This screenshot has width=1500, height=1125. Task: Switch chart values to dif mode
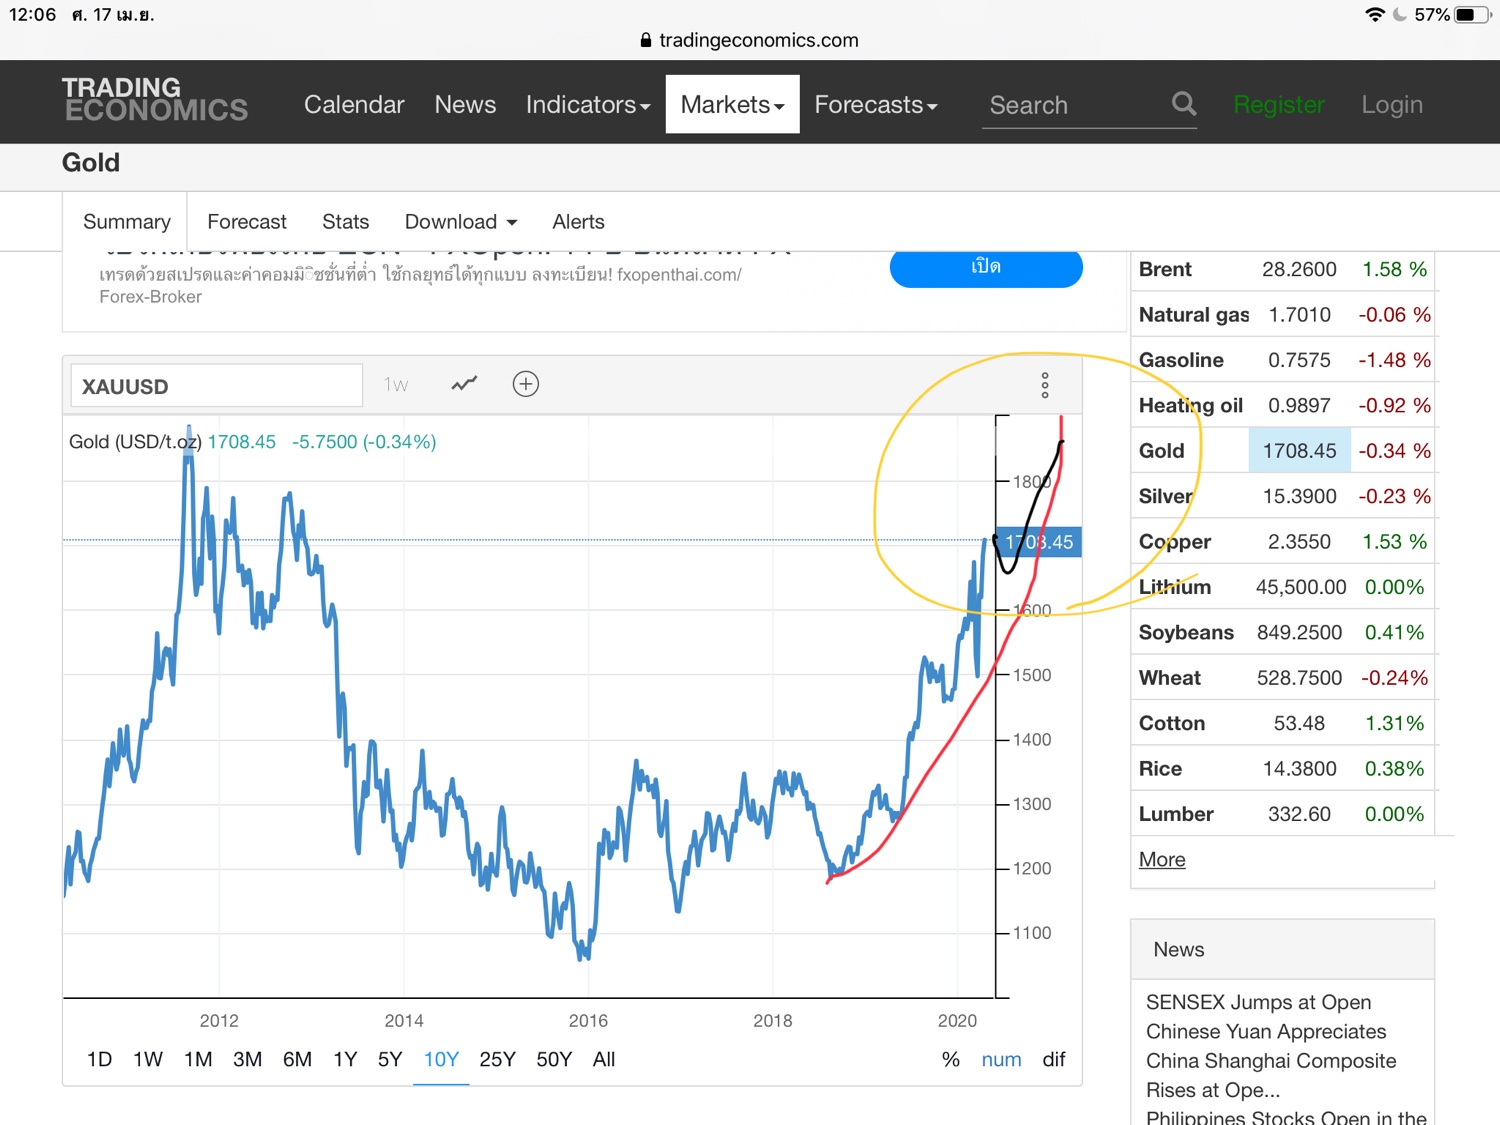(x=1054, y=1059)
